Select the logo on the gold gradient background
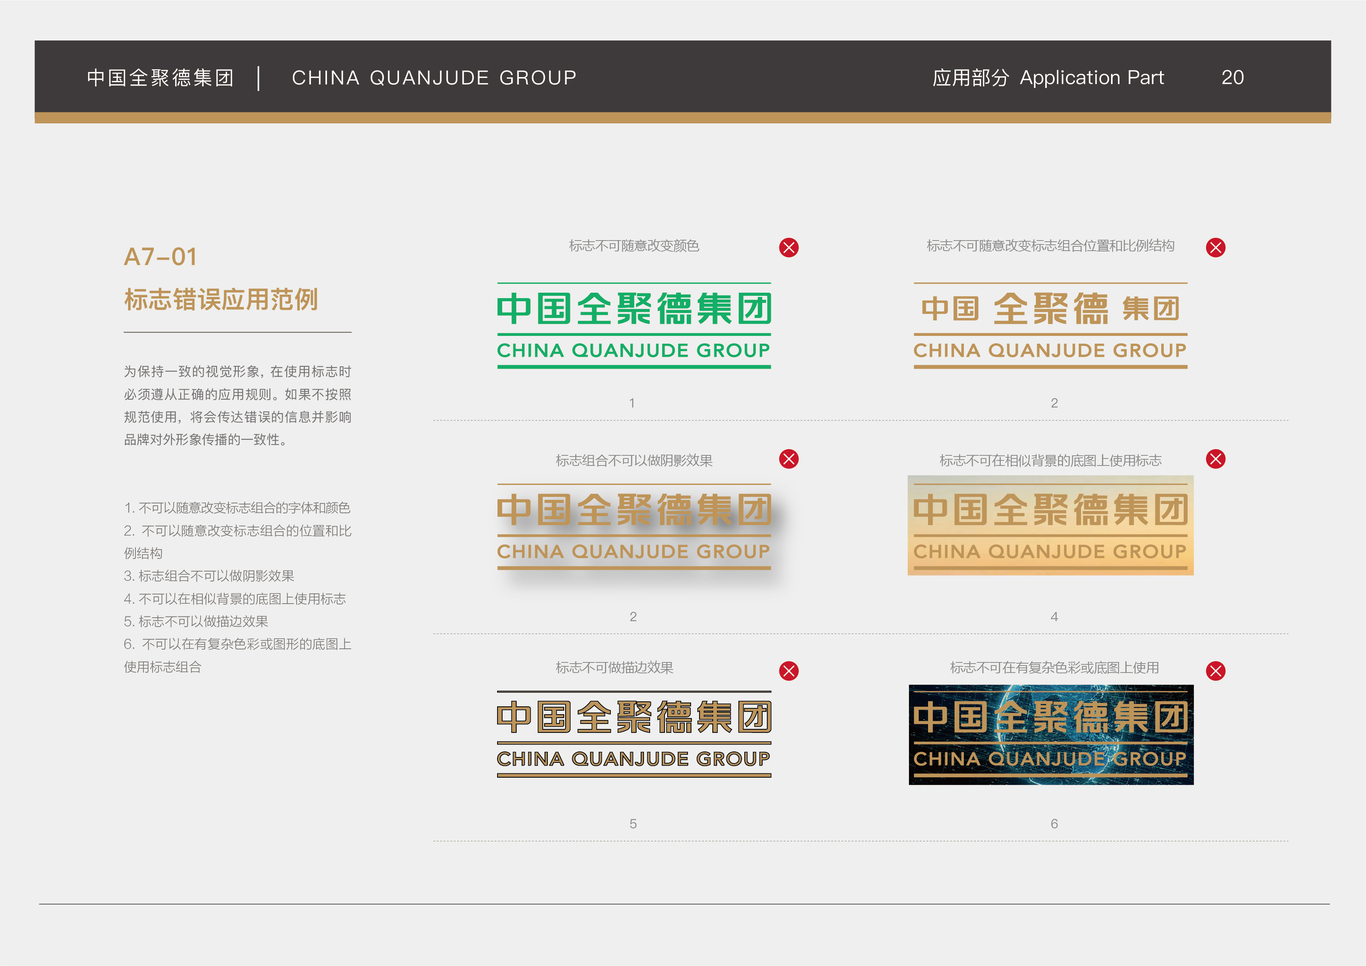 click(x=1050, y=525)
